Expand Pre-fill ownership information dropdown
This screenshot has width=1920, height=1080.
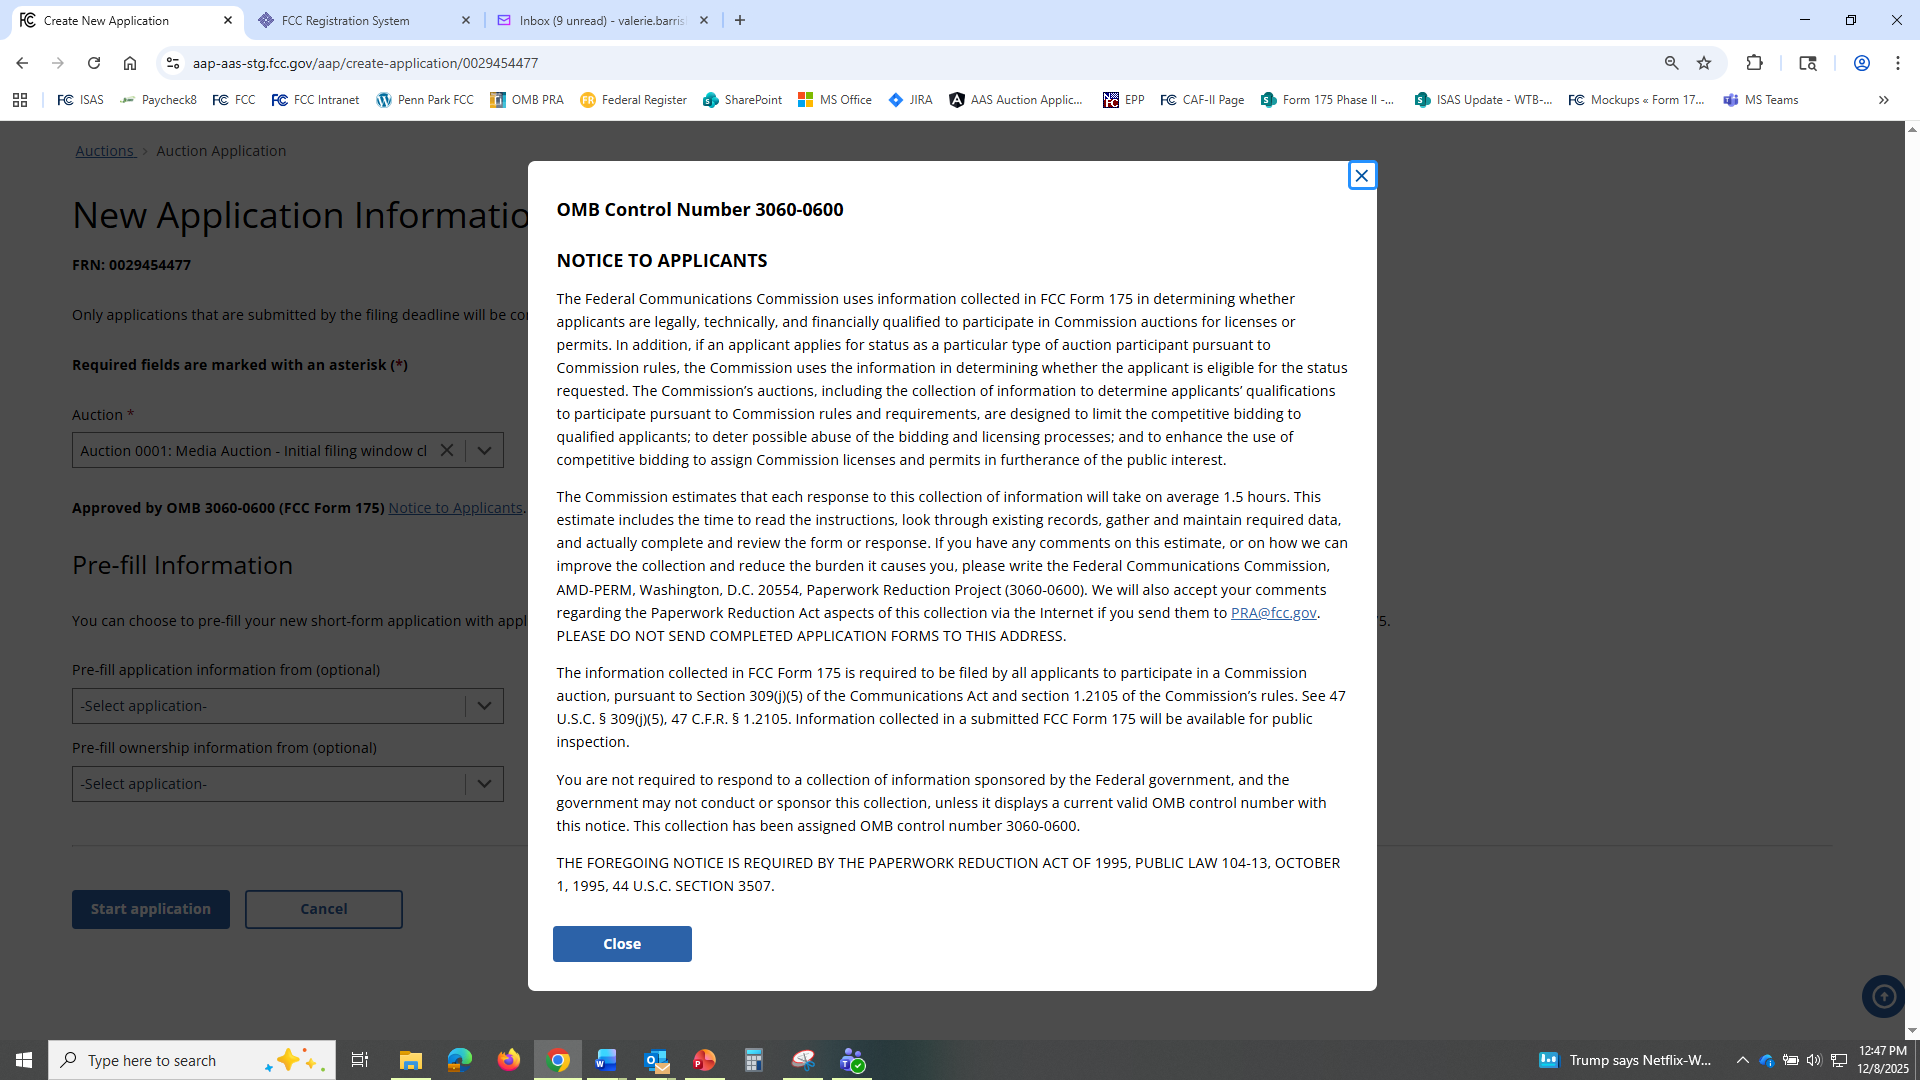click(484, 784)
